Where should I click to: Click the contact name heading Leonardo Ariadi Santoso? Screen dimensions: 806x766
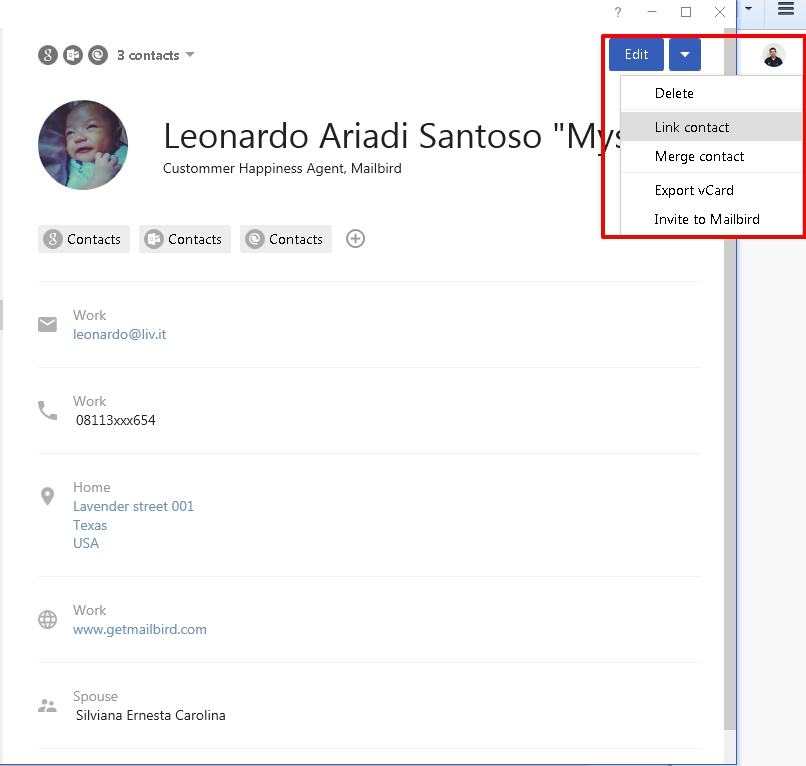pos(353,136)
